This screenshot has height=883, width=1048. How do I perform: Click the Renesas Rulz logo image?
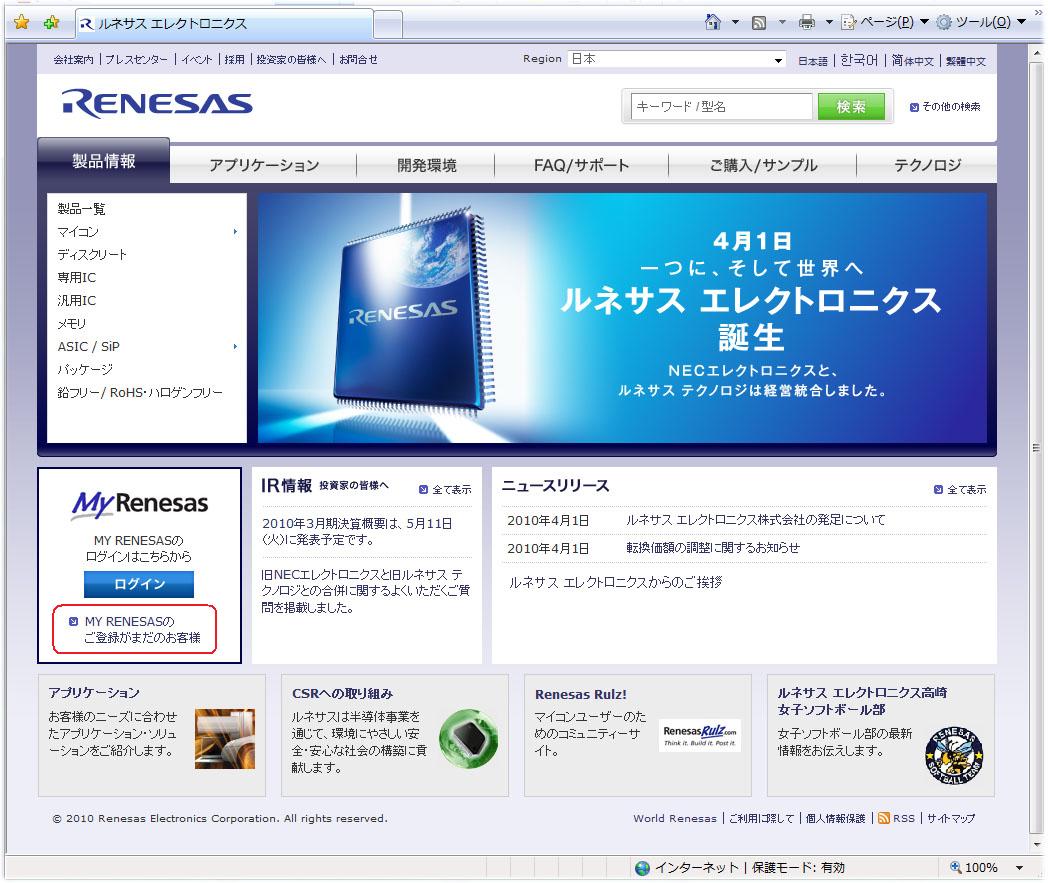pyautogui.click(x=700, y=737)
